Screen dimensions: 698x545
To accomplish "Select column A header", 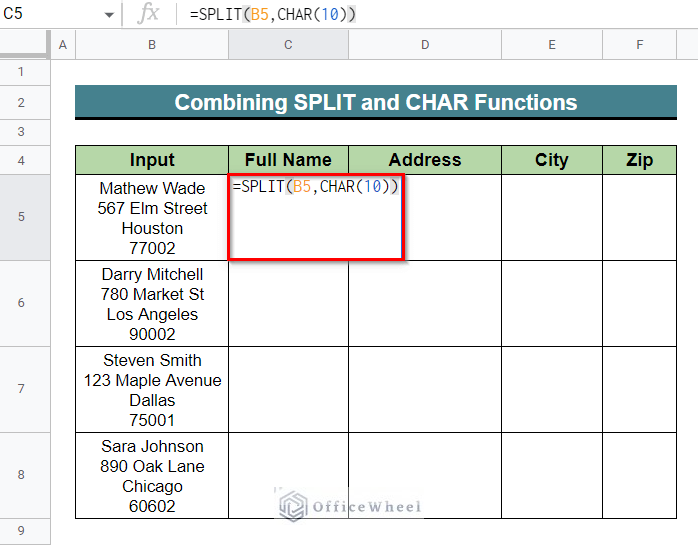I will [x=63, y=45].
